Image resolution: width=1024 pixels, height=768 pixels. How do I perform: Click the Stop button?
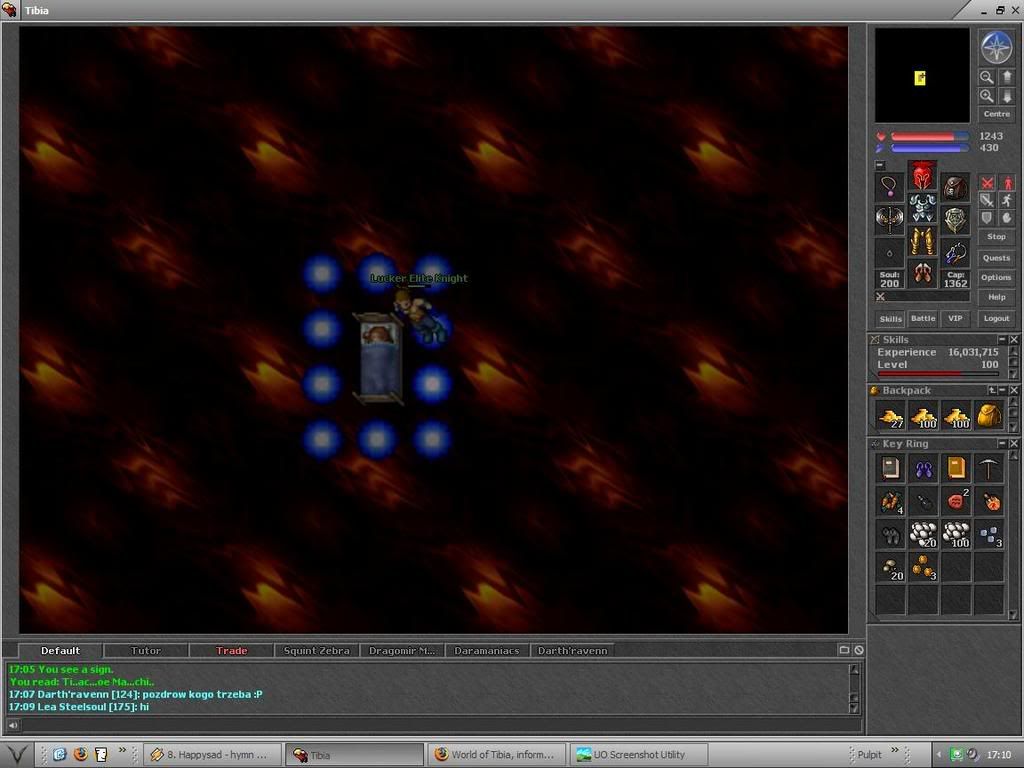tap(997, 237)
